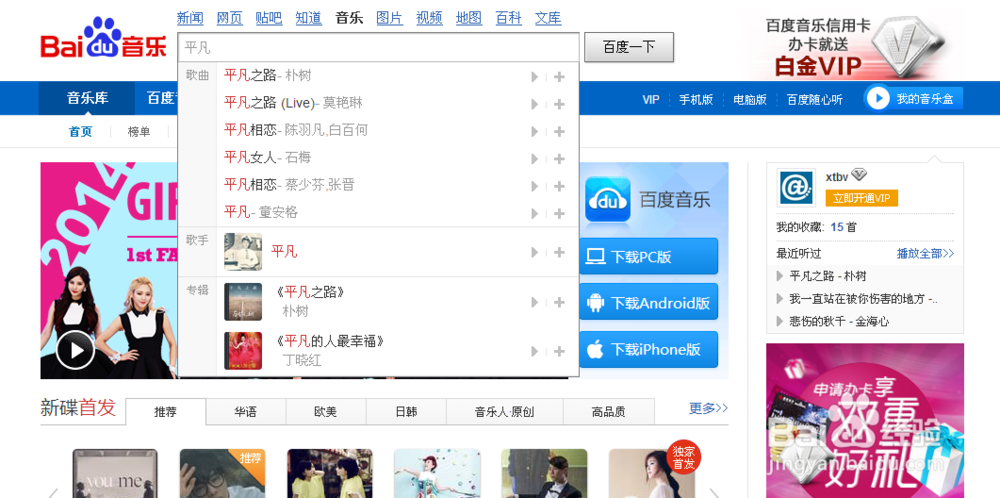Open 文库 link
The width and height of the screenshot is (1000, 498).
click(x=548, y=18)
